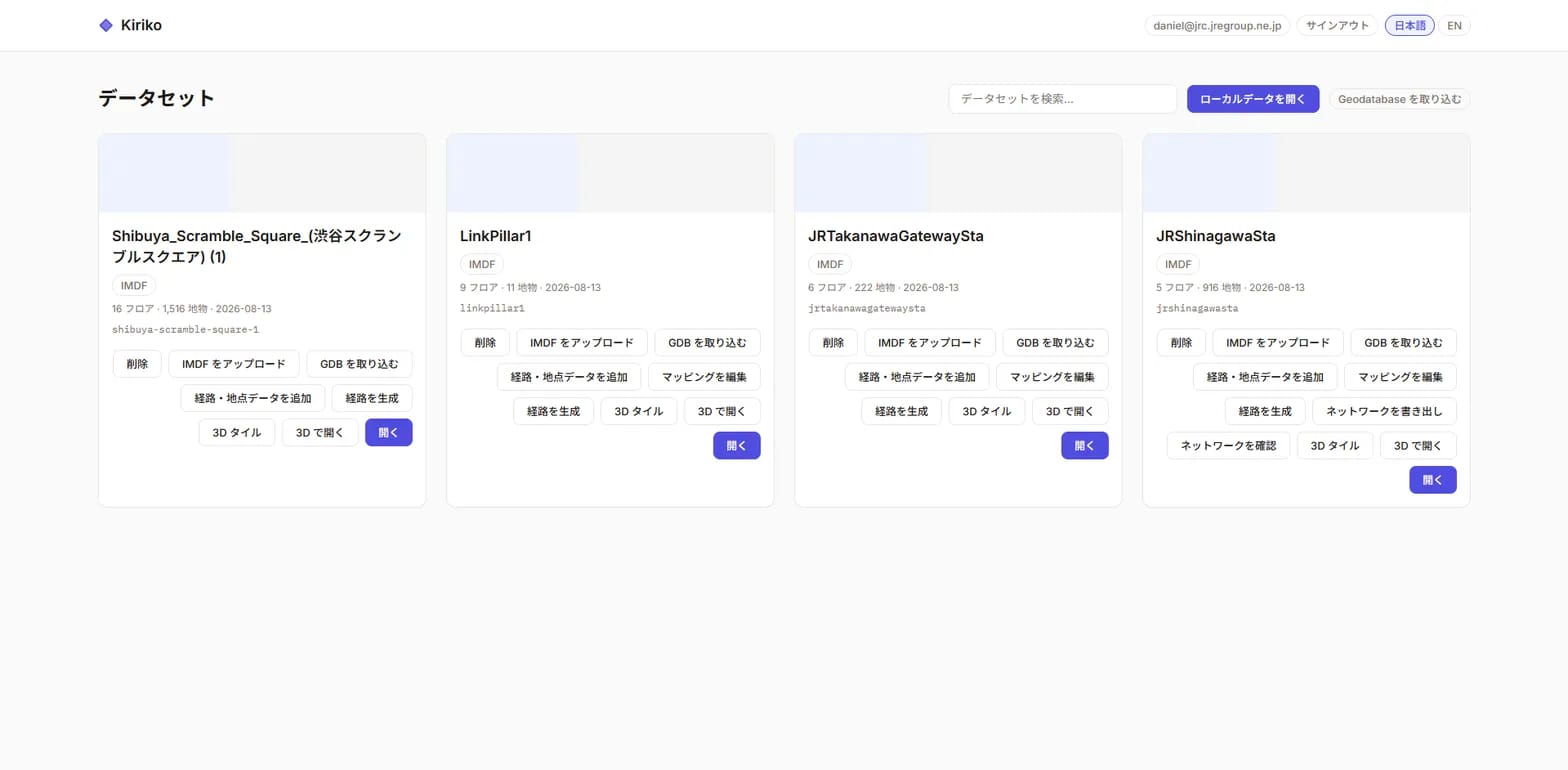The image size is (1568, 770).
Task: Click the Kiriko diamond logo icon
Action: 106,25
